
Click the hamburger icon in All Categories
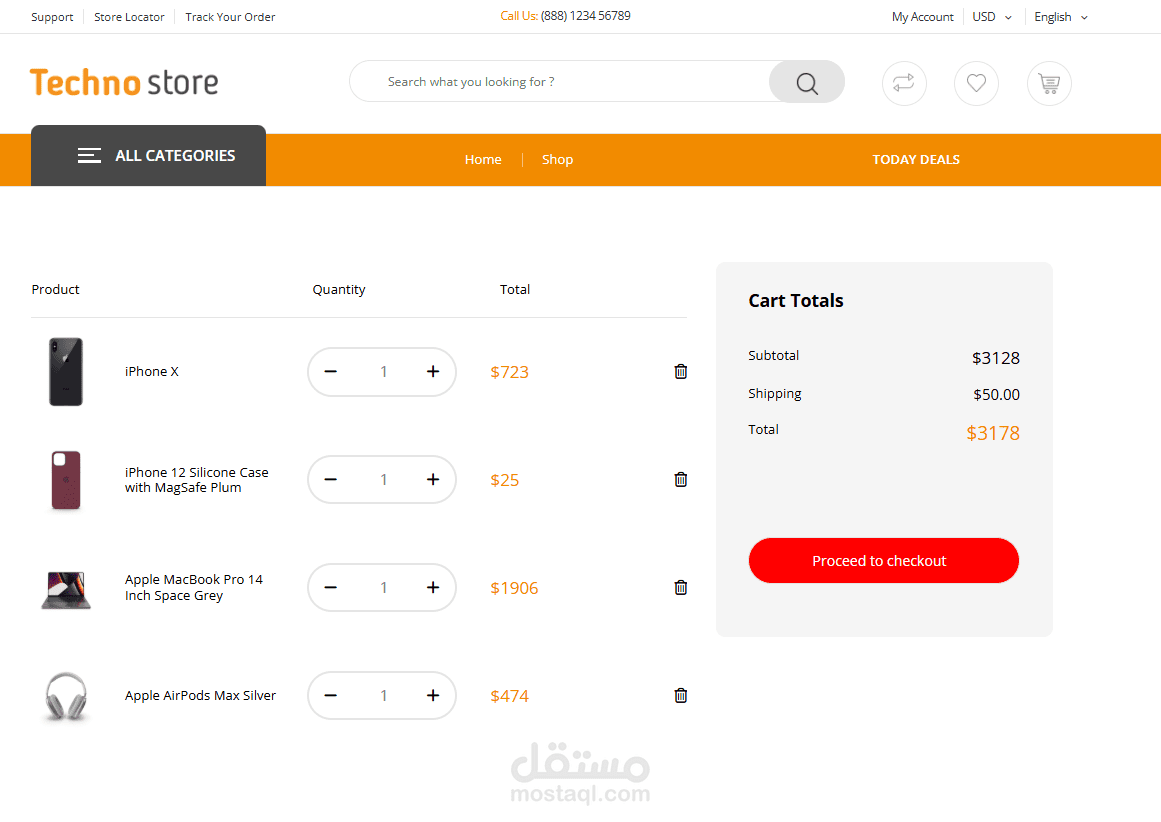pos(89,156)
